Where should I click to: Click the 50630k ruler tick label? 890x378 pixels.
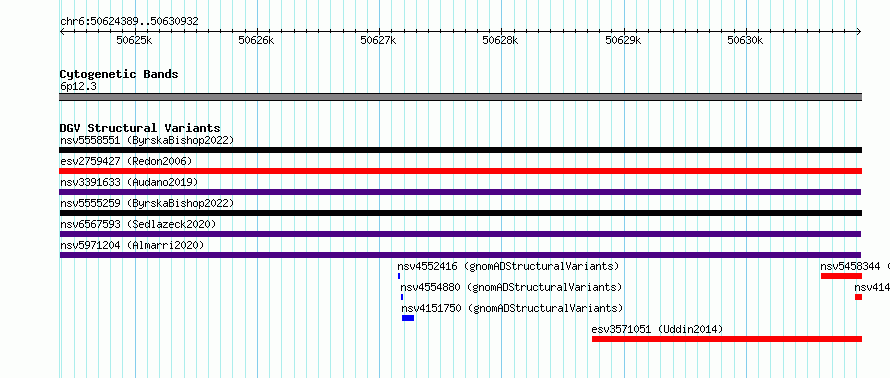click(x=745, y=41)
